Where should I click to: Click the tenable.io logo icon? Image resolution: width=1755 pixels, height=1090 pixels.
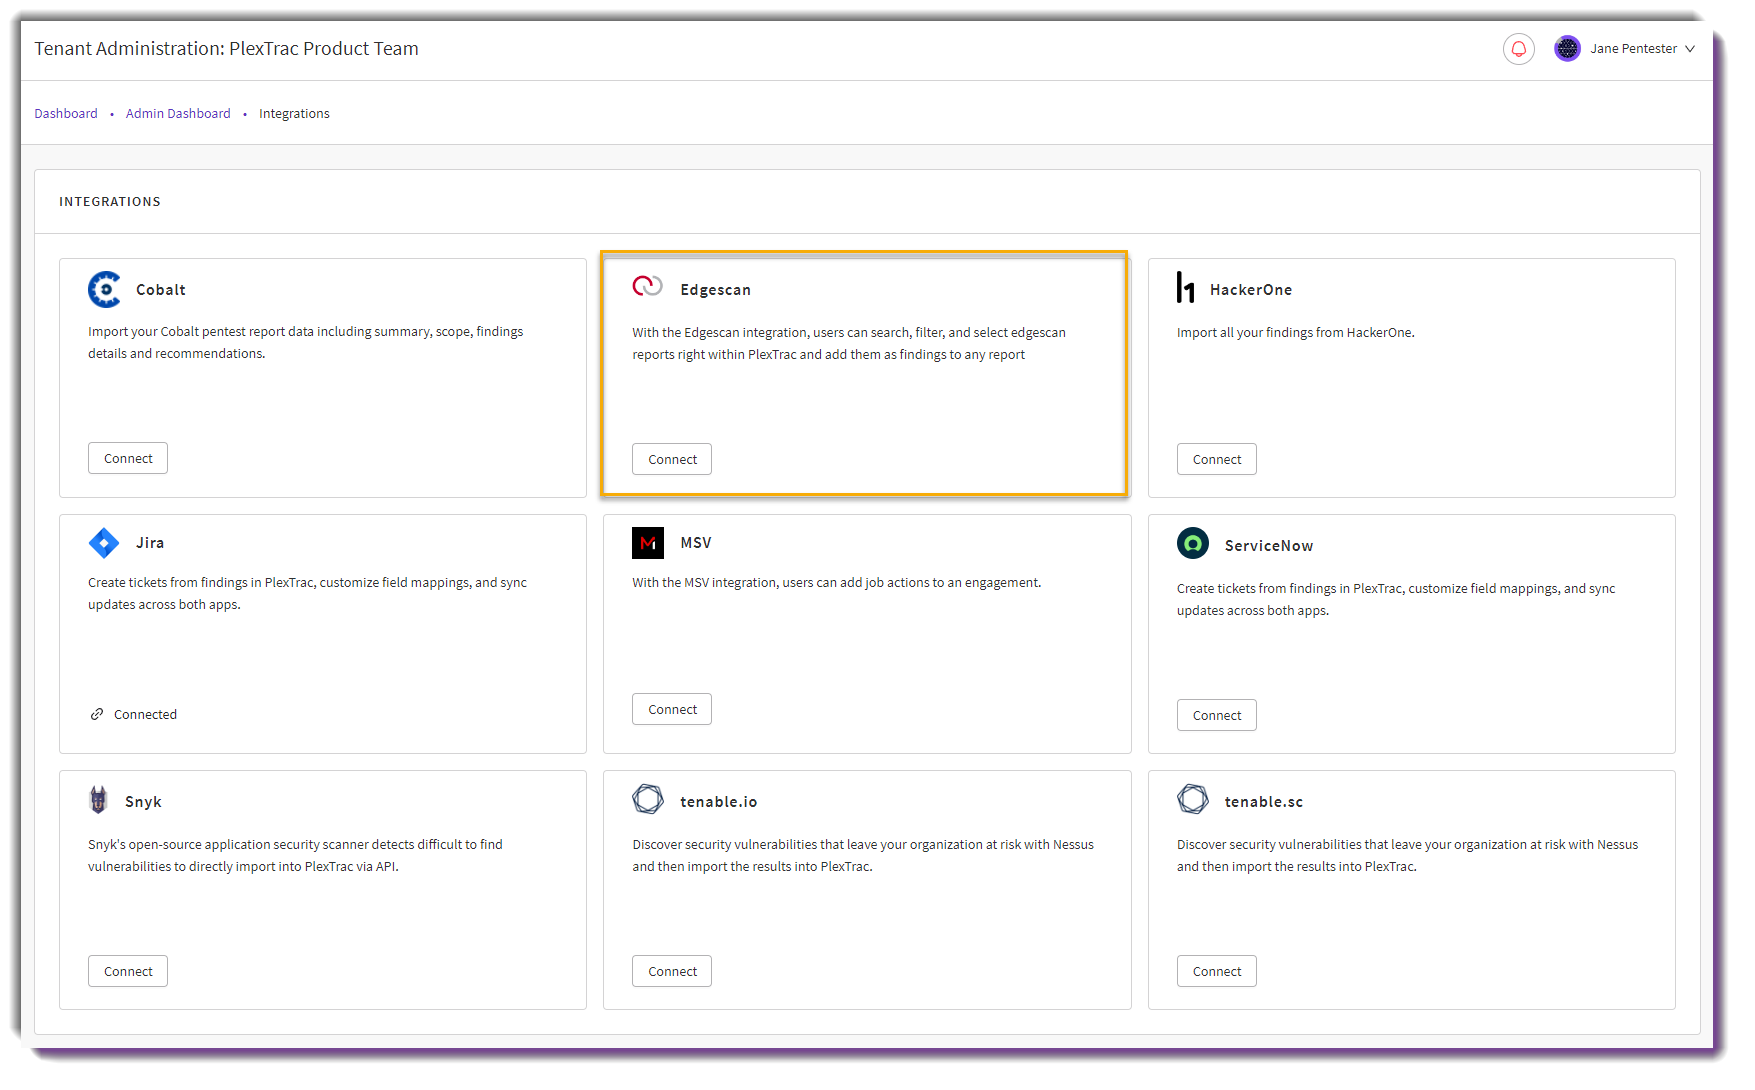point(648,799)
